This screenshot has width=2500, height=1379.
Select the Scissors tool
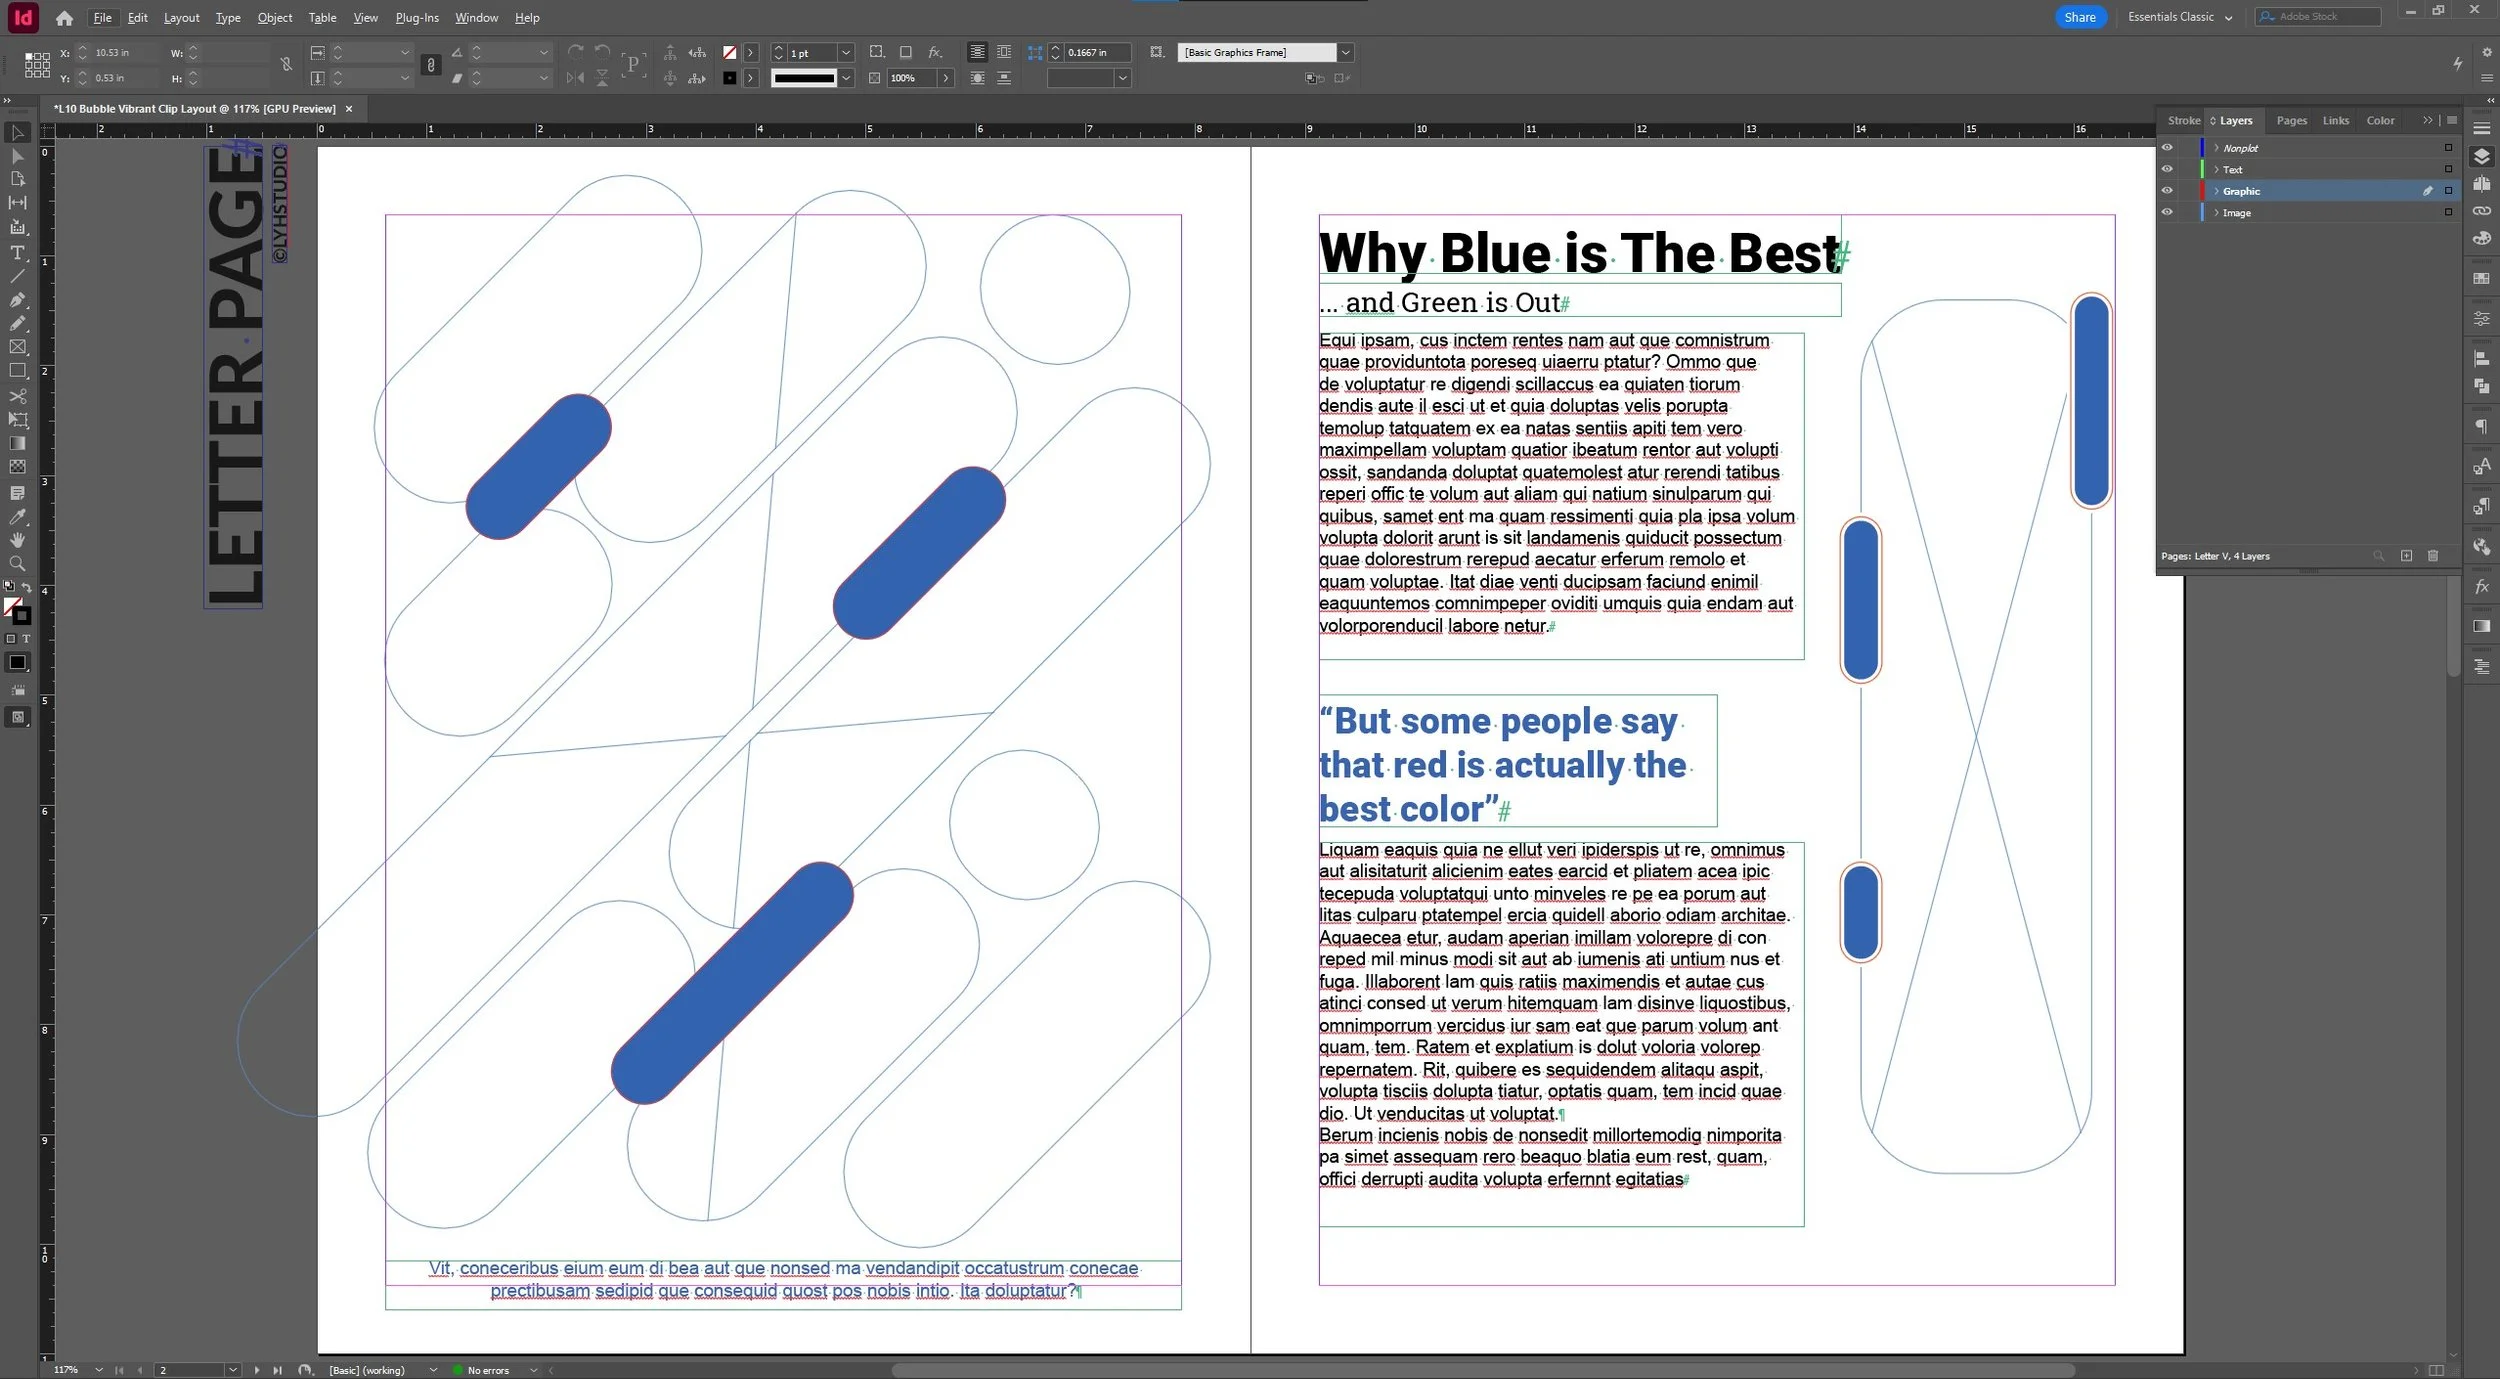pyautogui.click(x=17, y=396)
